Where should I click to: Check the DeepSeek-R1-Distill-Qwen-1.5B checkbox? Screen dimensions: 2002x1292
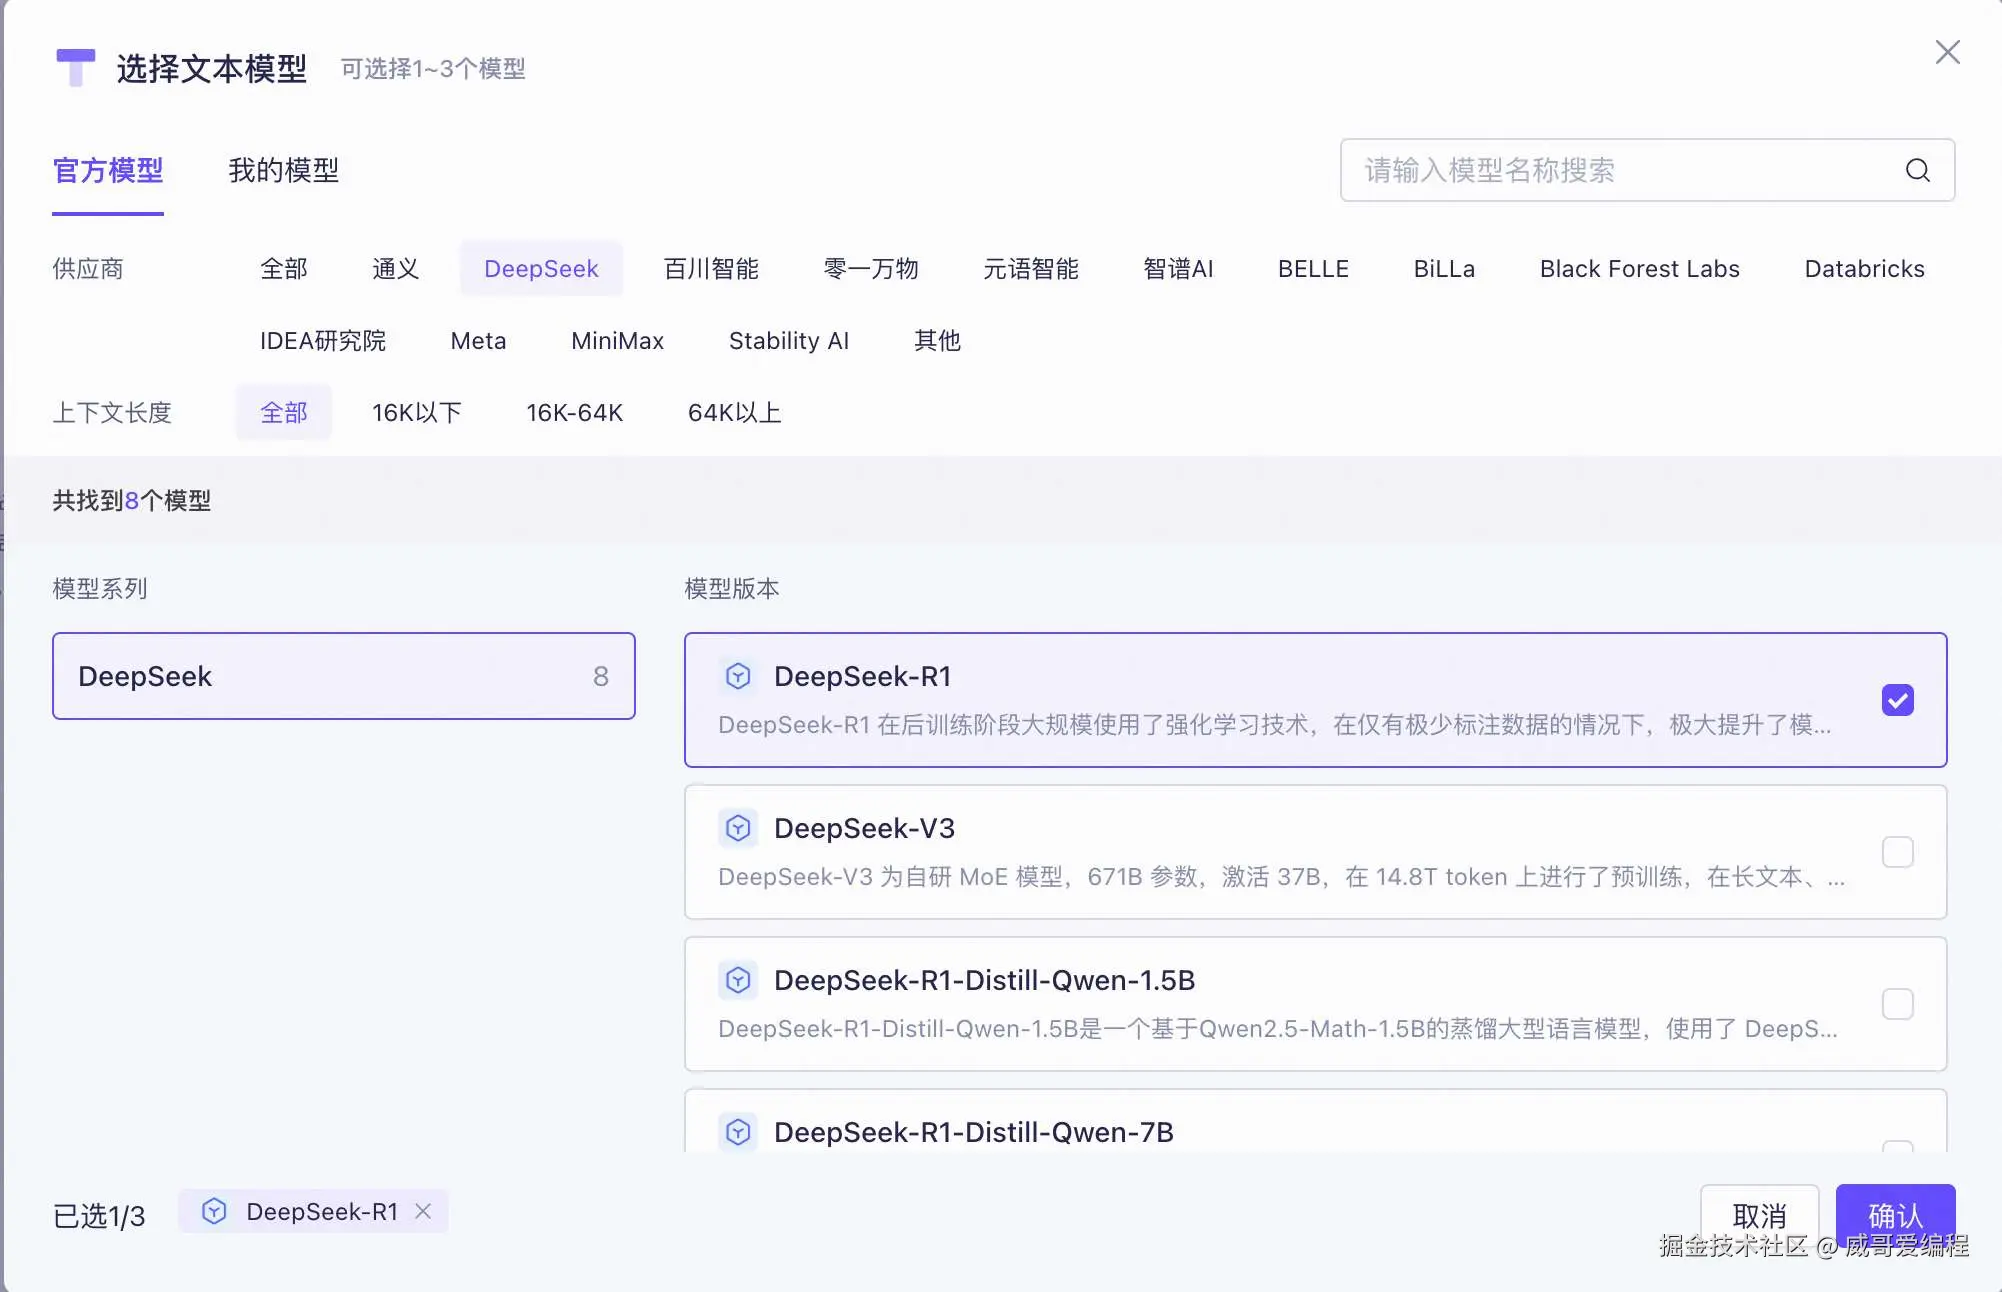pos(1897,1004)
